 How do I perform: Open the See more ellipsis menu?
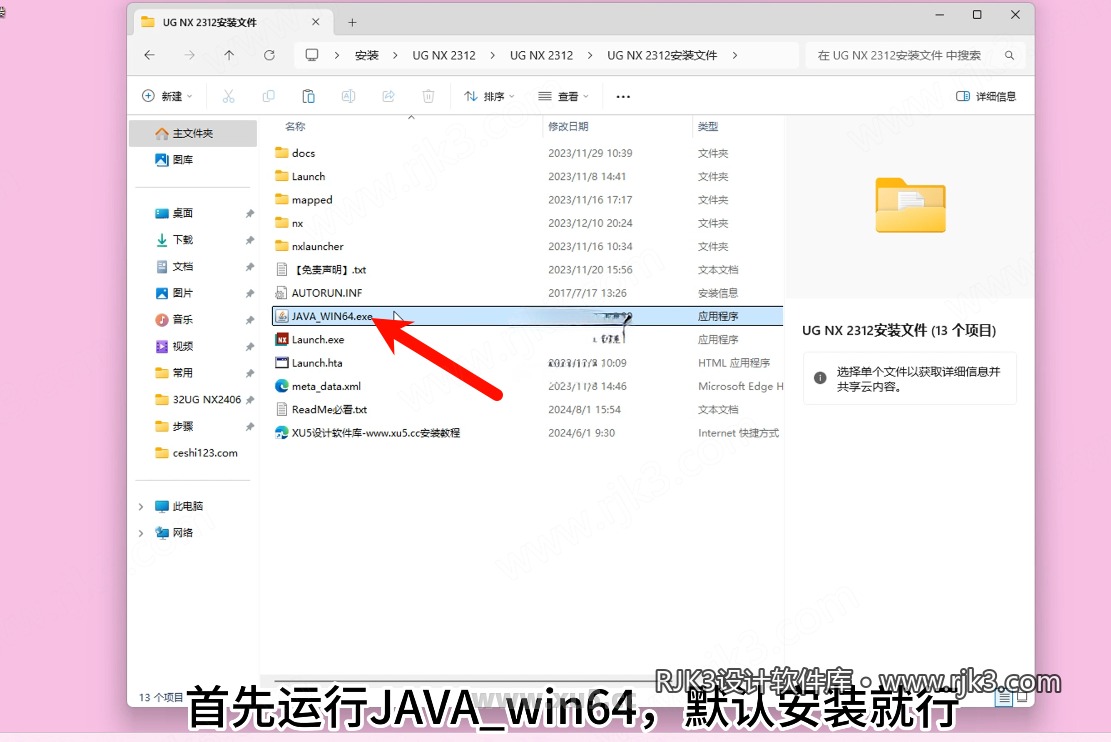click(623, 96)
